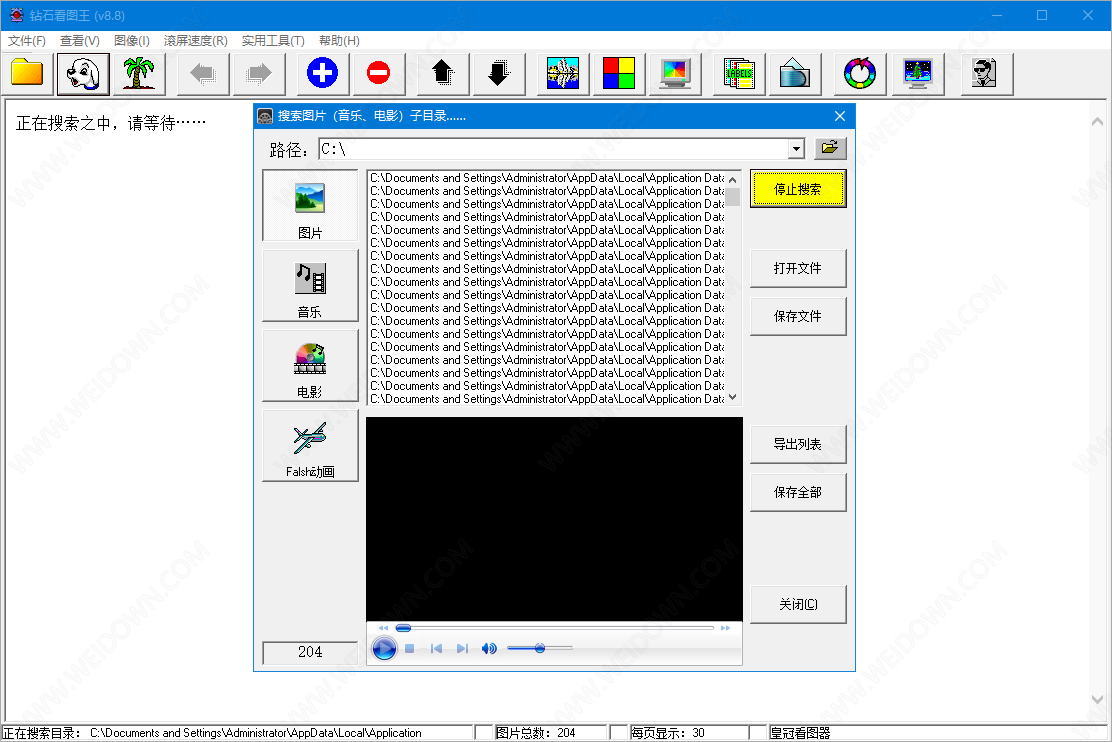Click main window scrollbar up arrow

tap(1097, 121)
